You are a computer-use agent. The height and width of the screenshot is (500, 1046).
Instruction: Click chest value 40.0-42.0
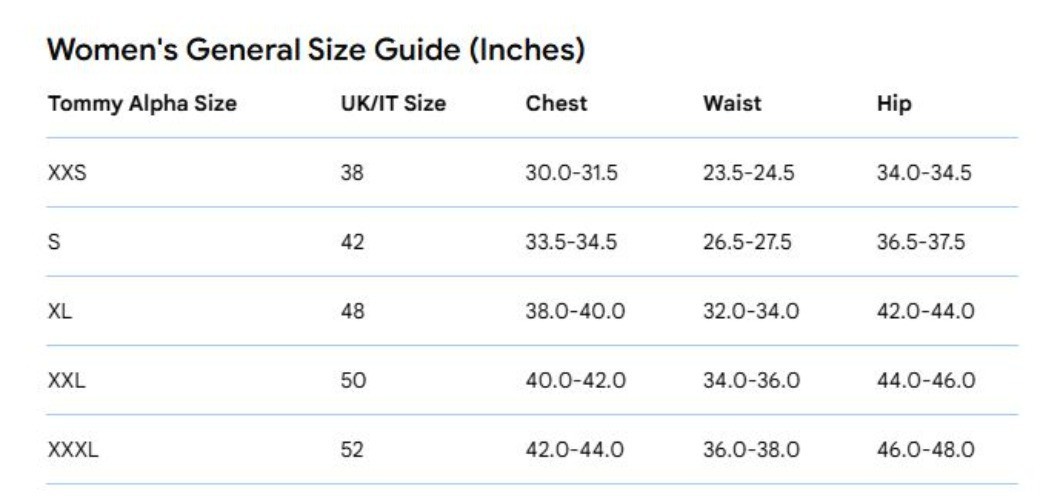pyautogui.click(x=575, y=381)
